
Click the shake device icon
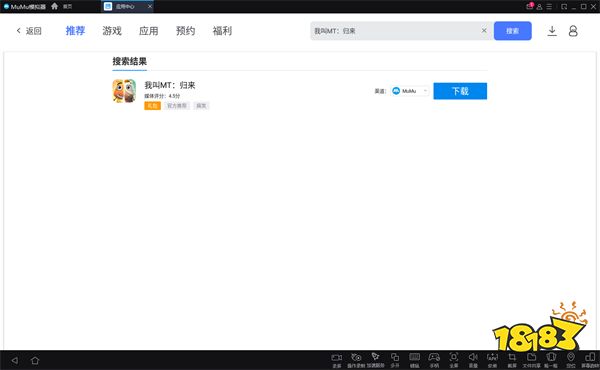click(551, 360)
